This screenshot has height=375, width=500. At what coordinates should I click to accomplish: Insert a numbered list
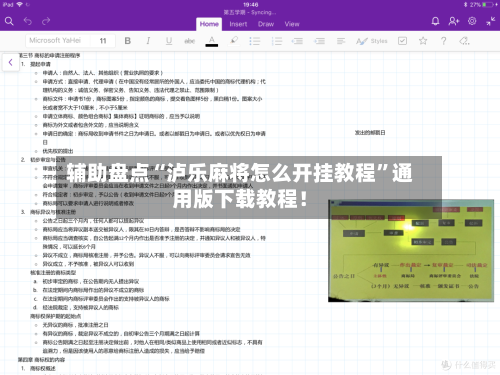(277, 41)
